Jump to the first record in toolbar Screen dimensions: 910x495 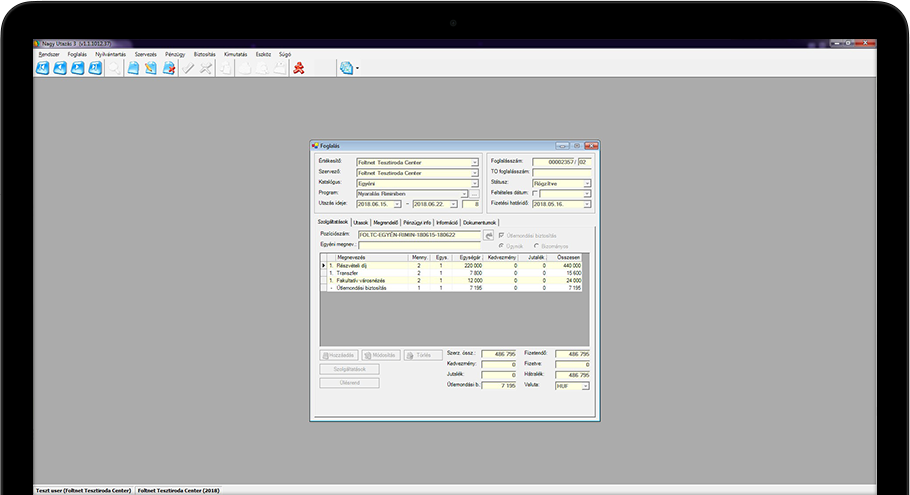(43, 68)
